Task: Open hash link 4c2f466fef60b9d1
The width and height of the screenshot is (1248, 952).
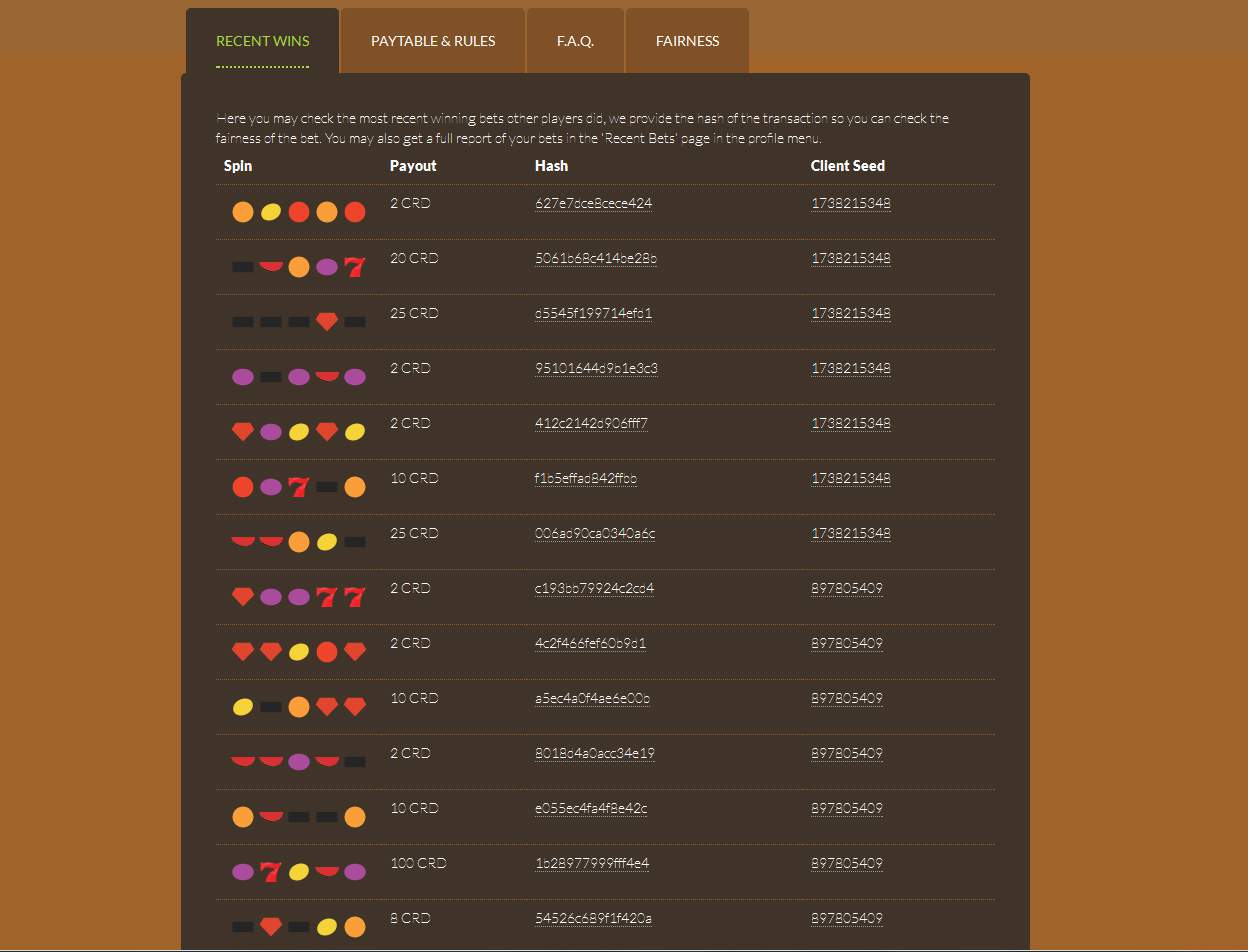Action: tap(590, 643)
